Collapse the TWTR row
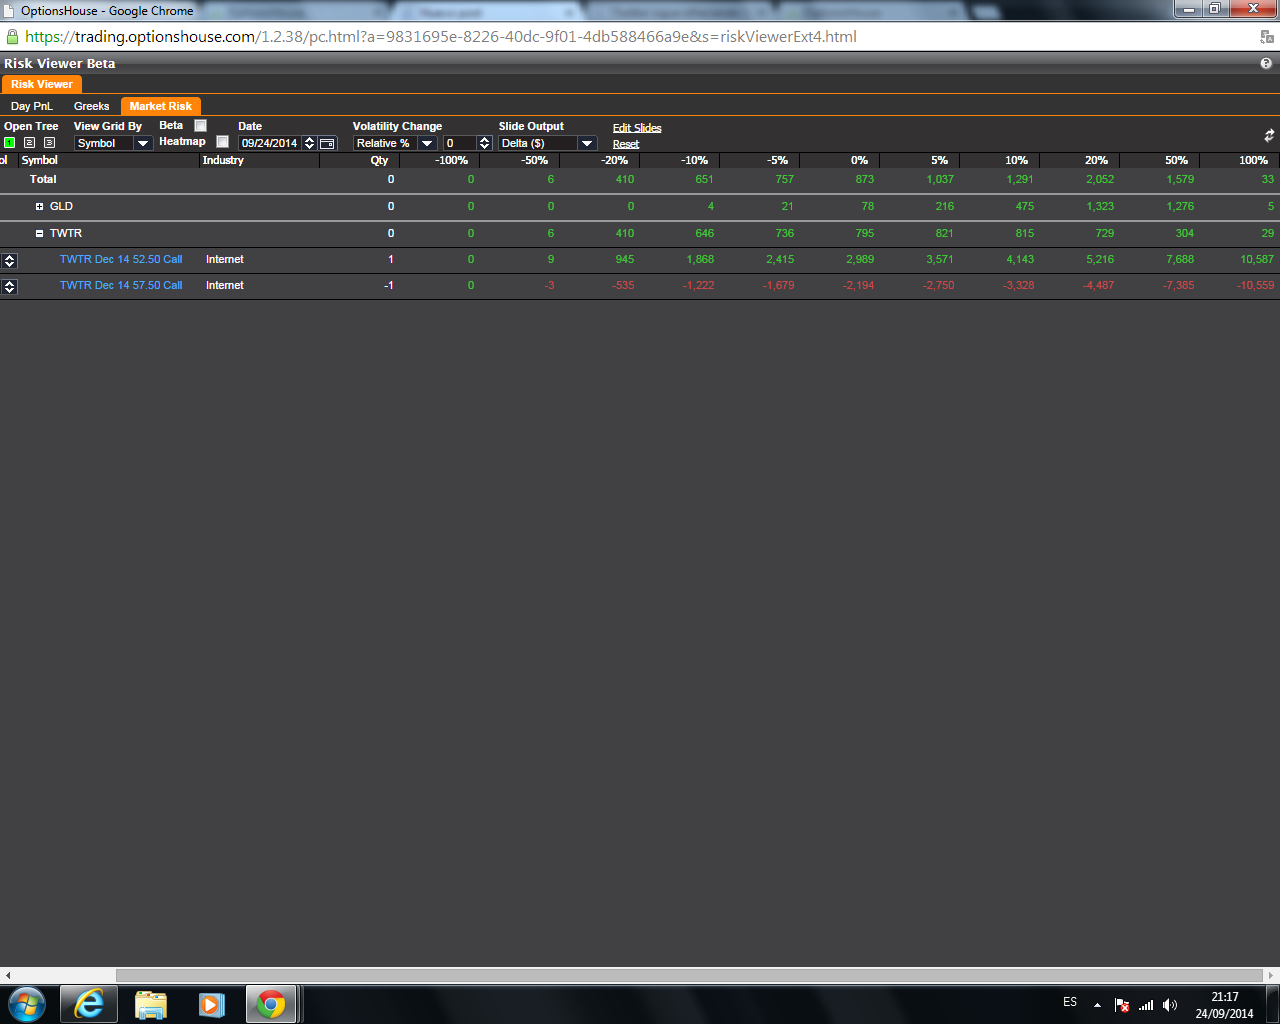Screen dimensions: 1280x1024 pyautogui.click(x=39, y=234)
